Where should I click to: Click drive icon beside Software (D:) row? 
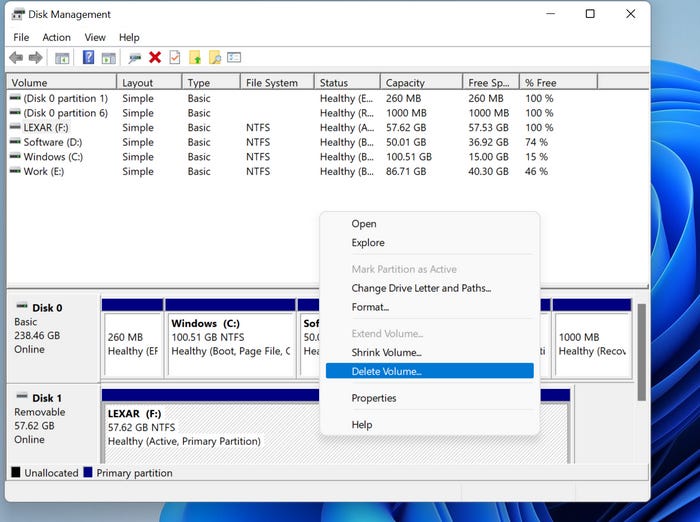15,142
